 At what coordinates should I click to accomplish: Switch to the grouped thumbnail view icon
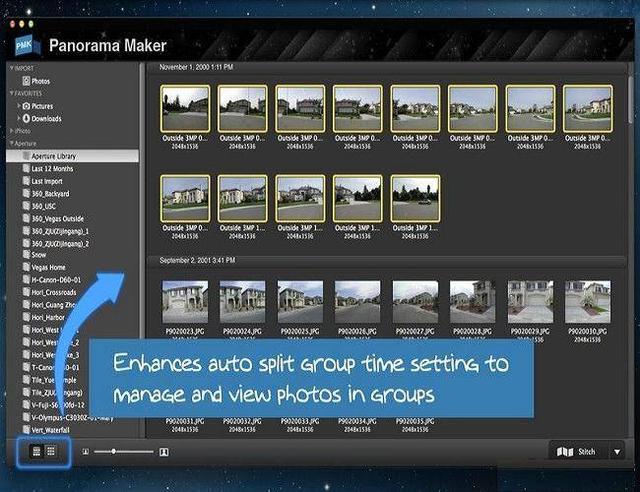click(36, 451)
